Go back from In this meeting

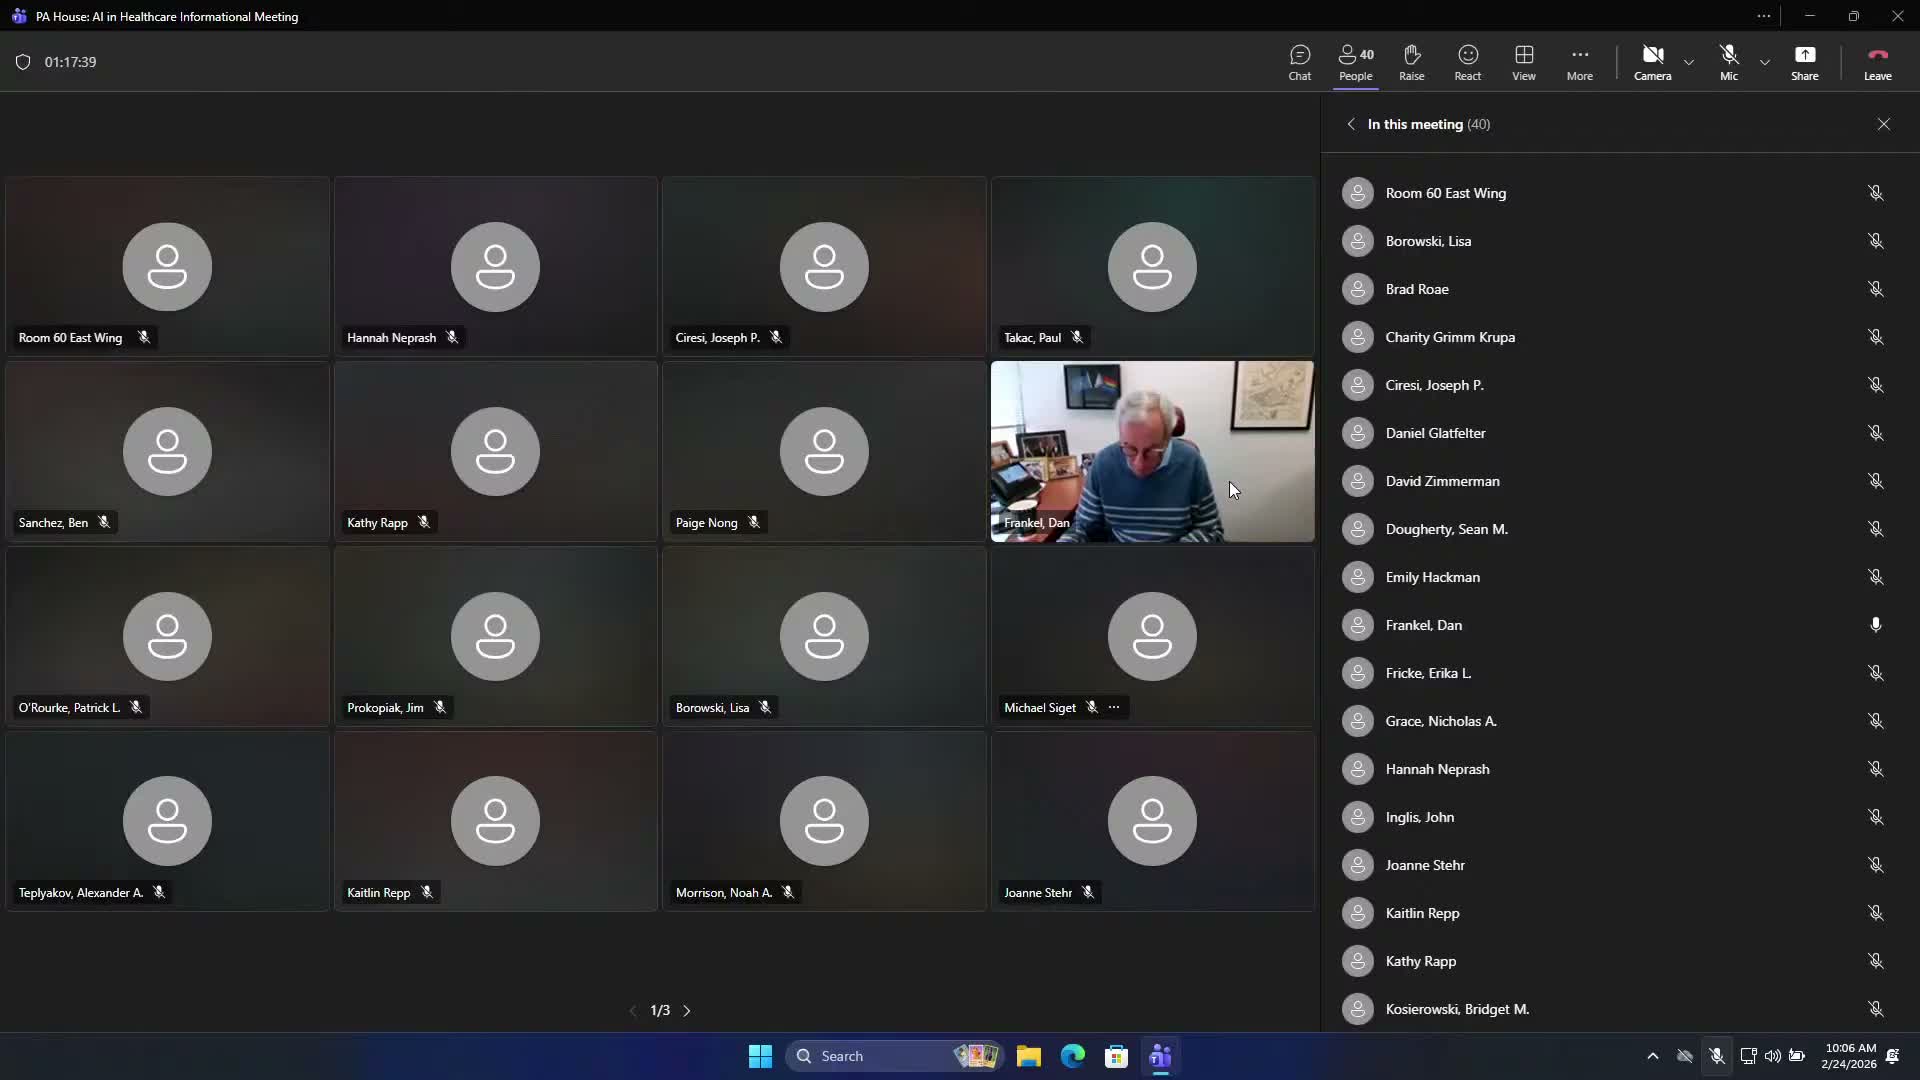1351,124
